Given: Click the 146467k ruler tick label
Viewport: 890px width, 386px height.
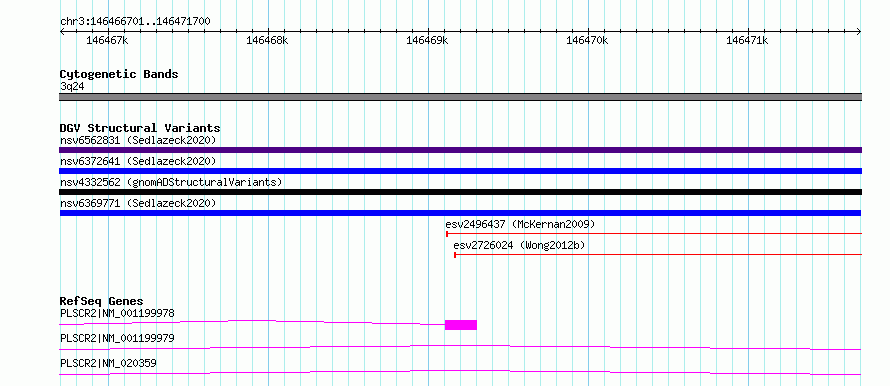Looking at the screenshot, I should pos(107,40).
